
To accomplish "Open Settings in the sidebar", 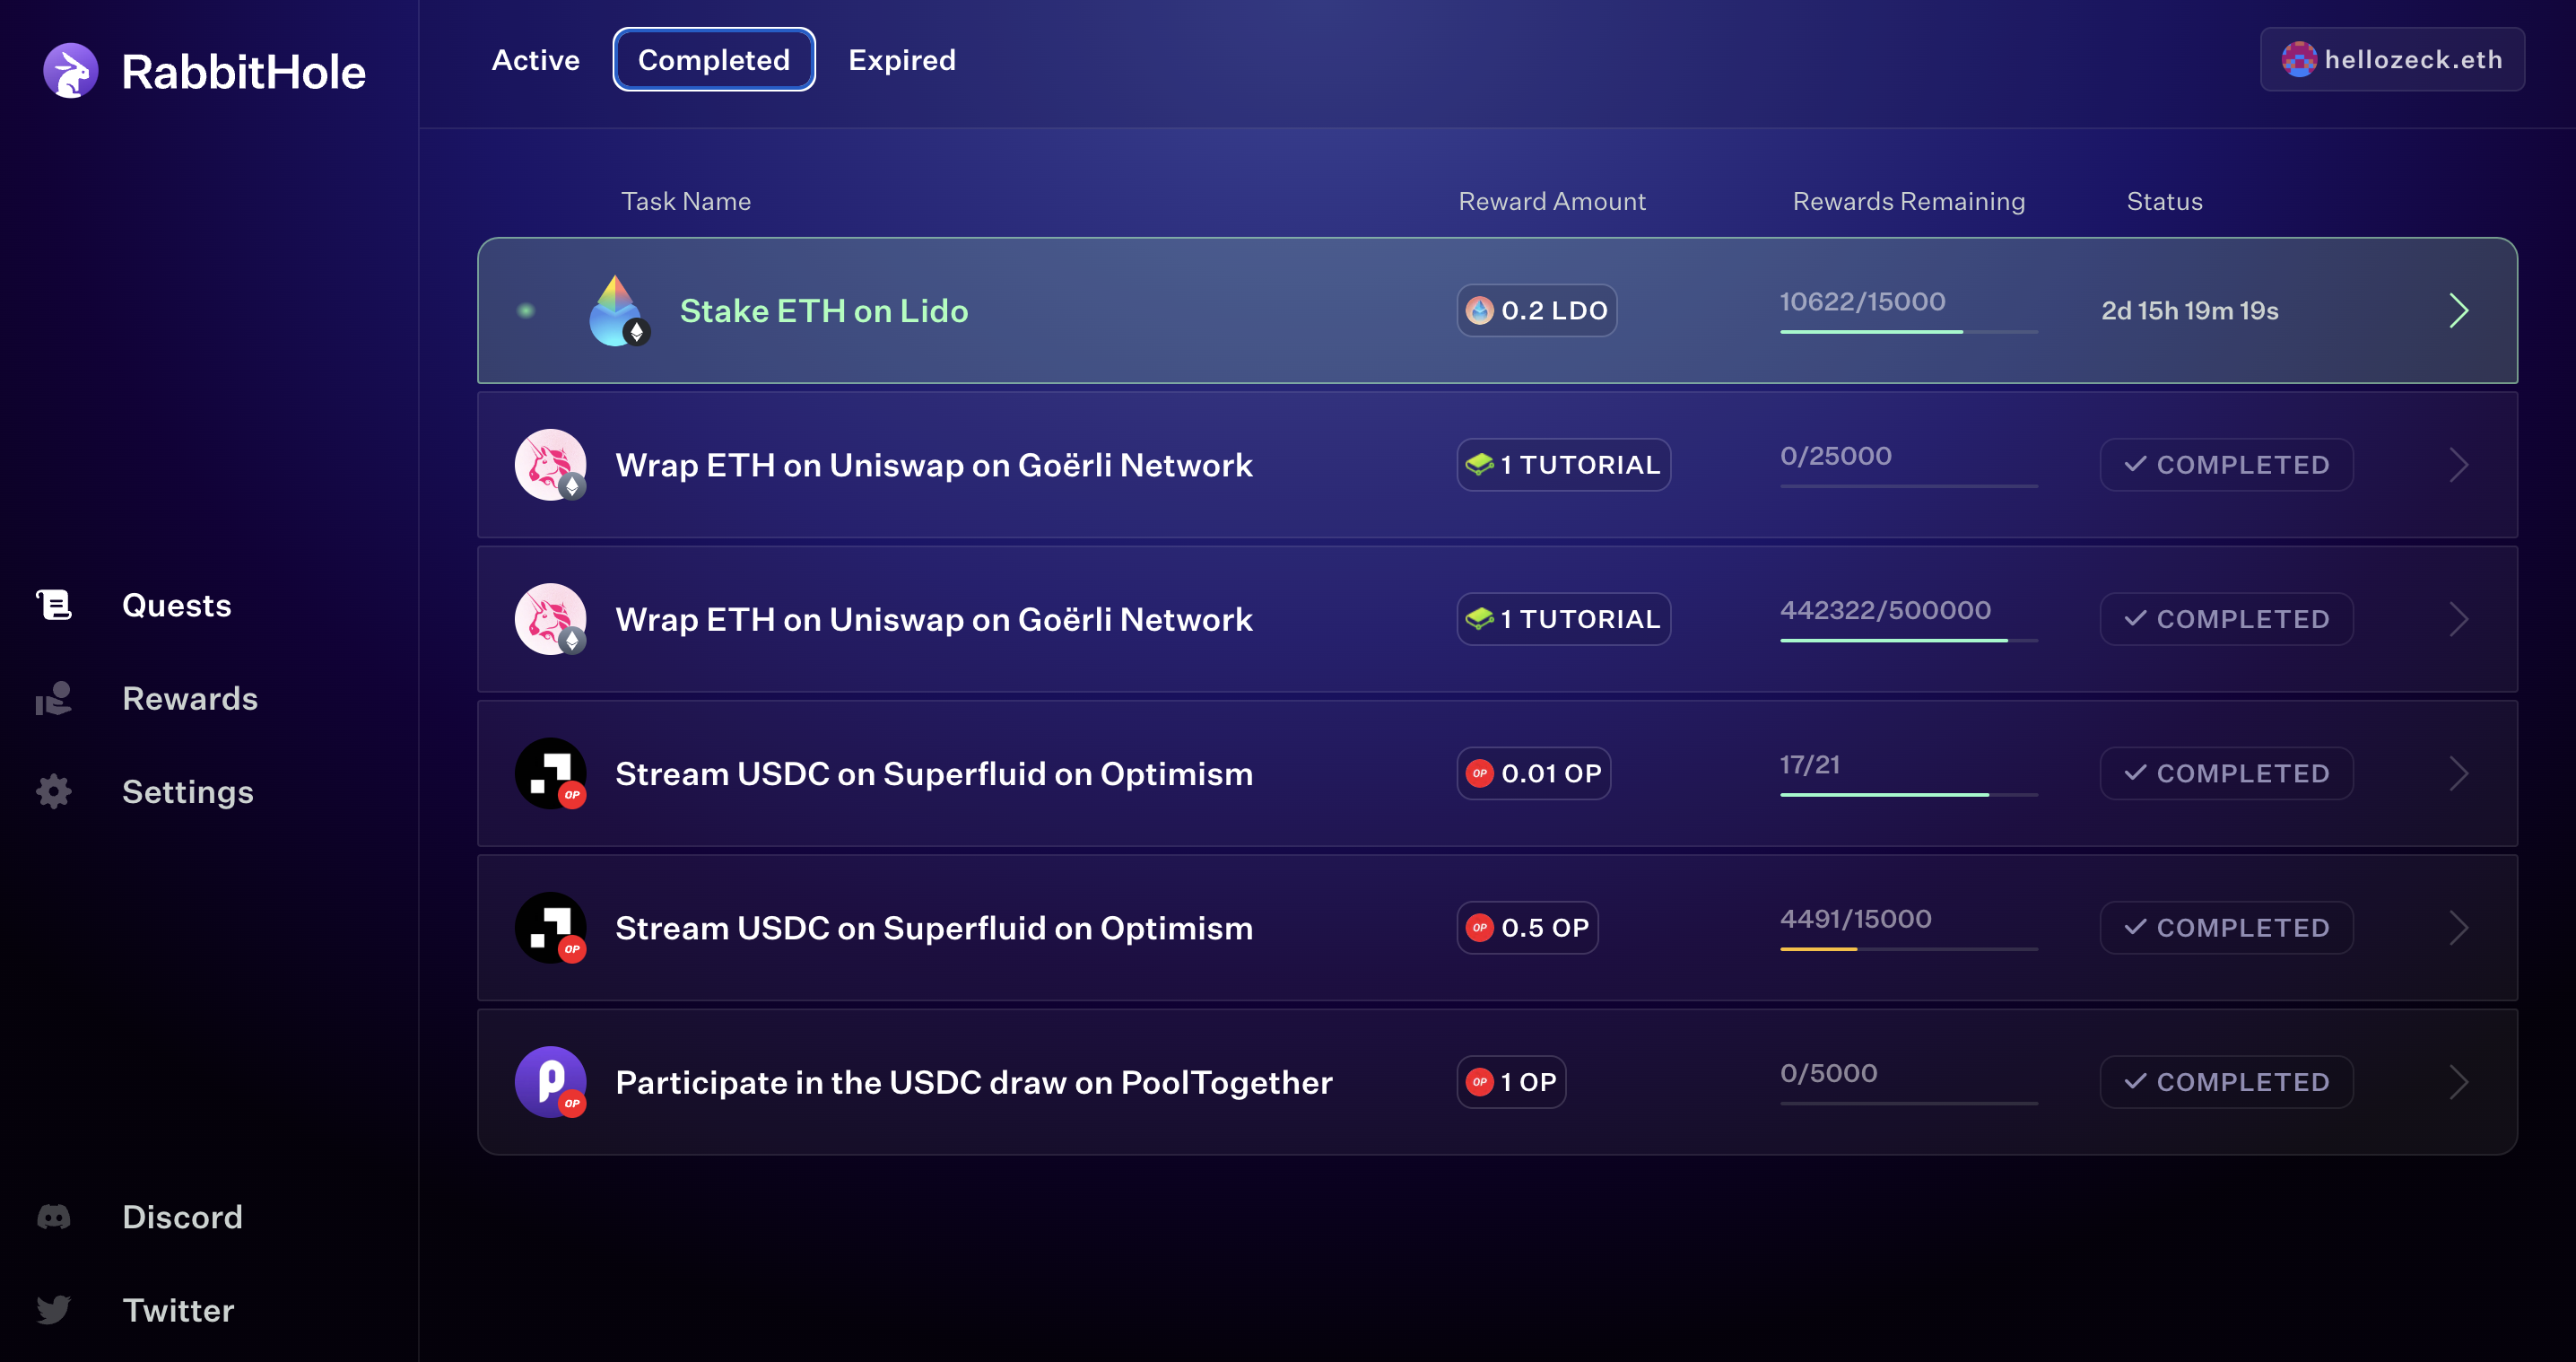I will pyautogui.click(x=188, y=791).
